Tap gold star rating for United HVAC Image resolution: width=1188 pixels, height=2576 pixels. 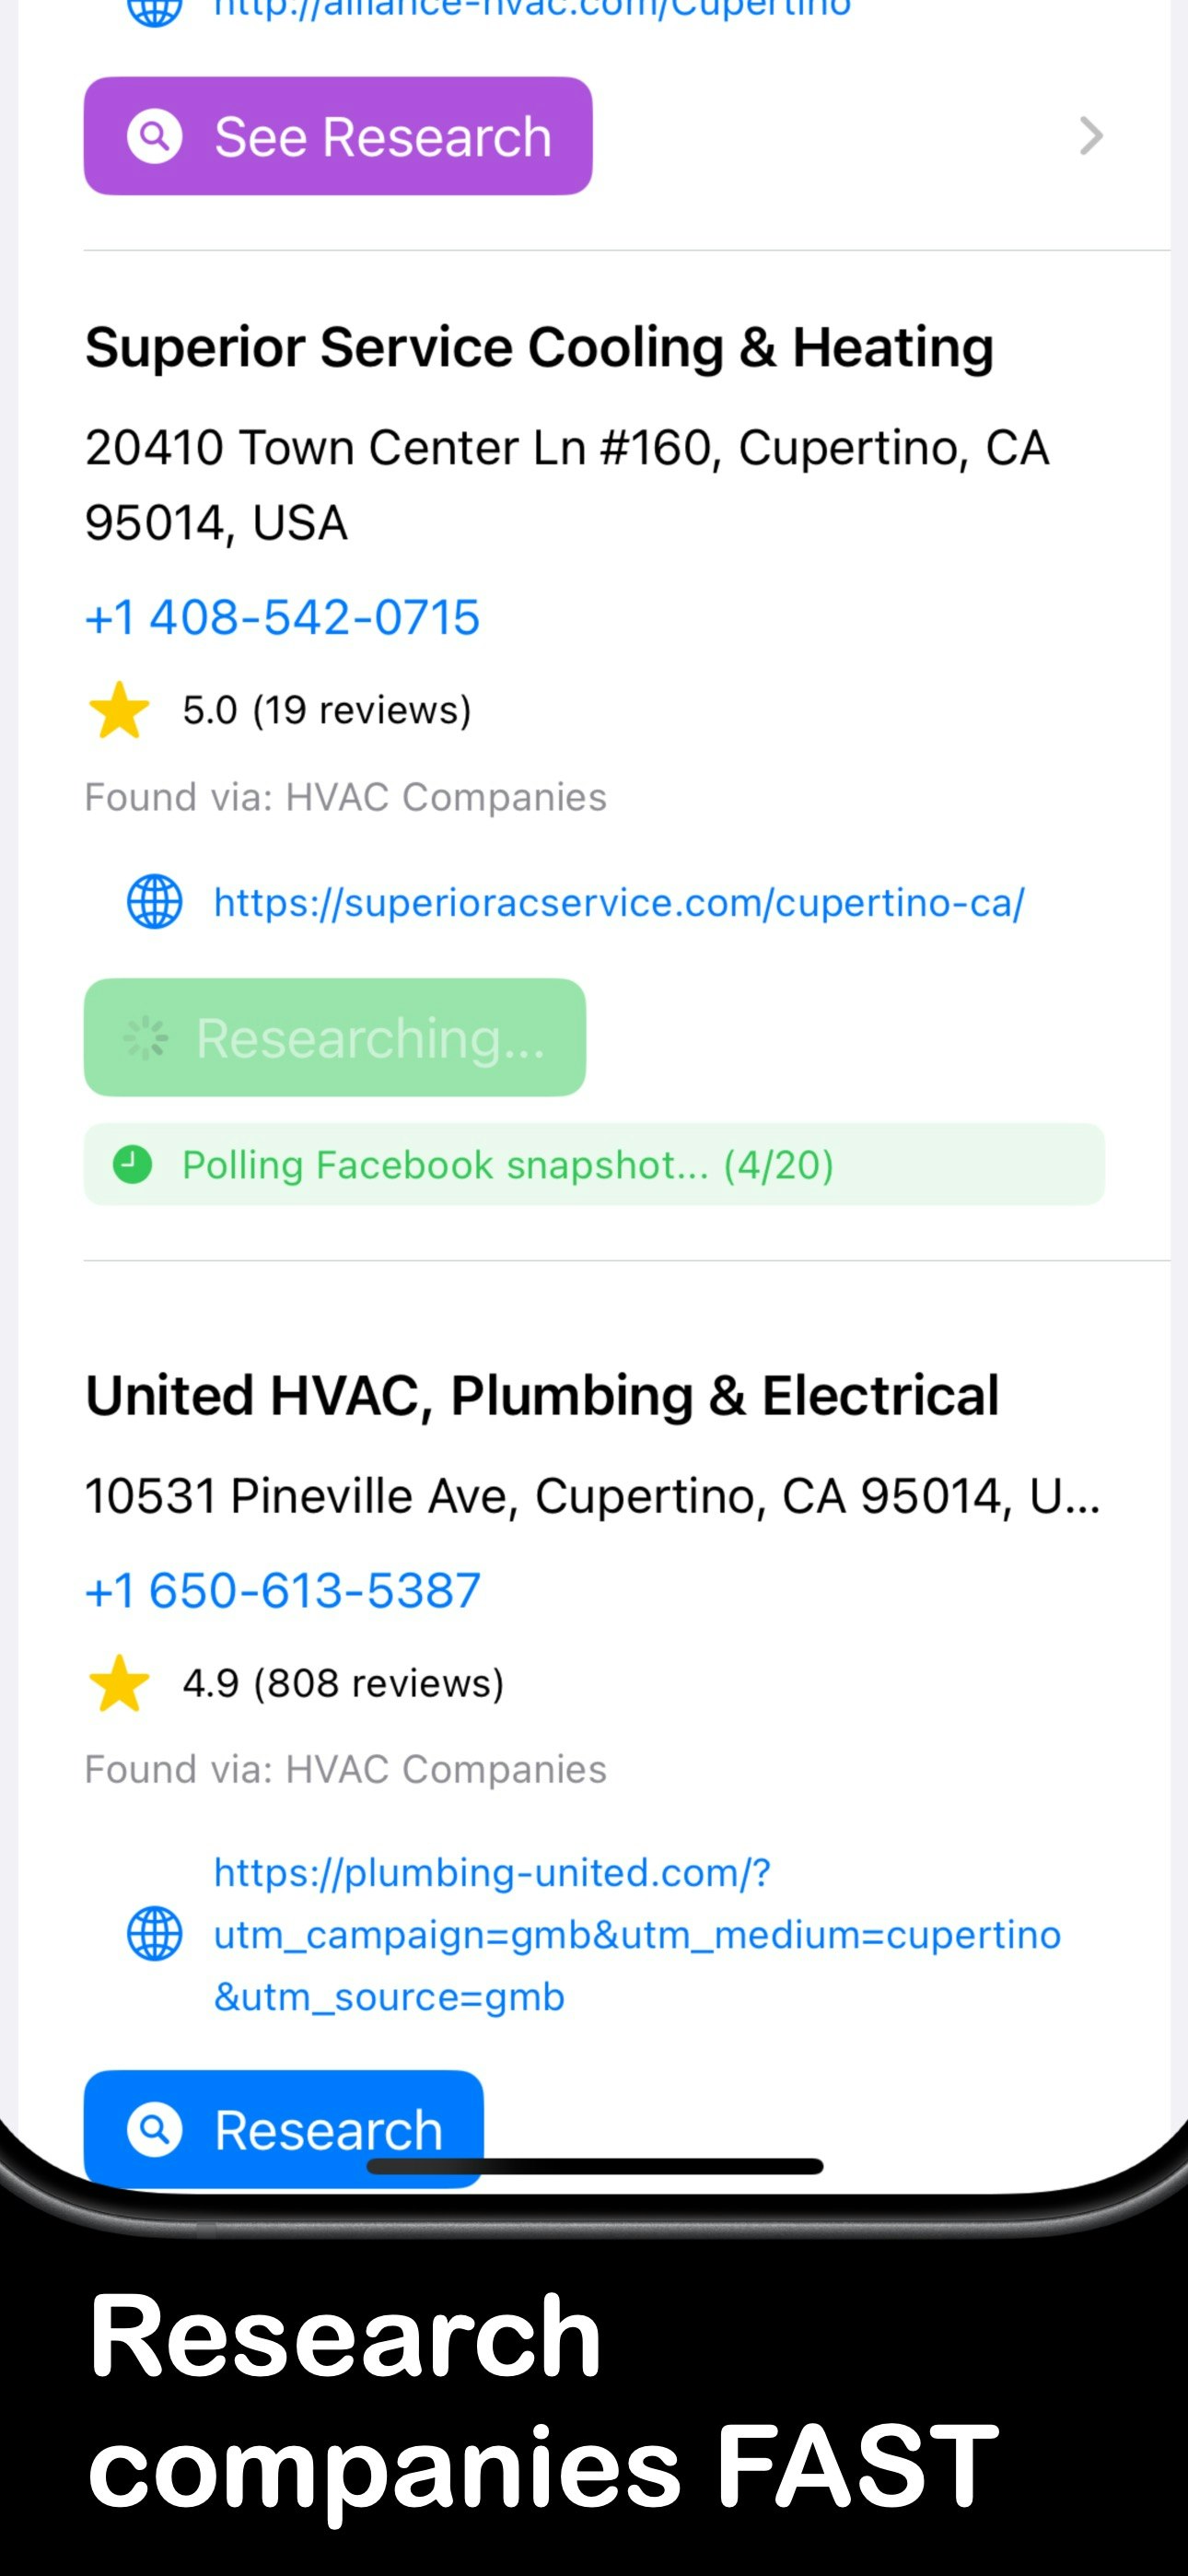pos(119,1683)
